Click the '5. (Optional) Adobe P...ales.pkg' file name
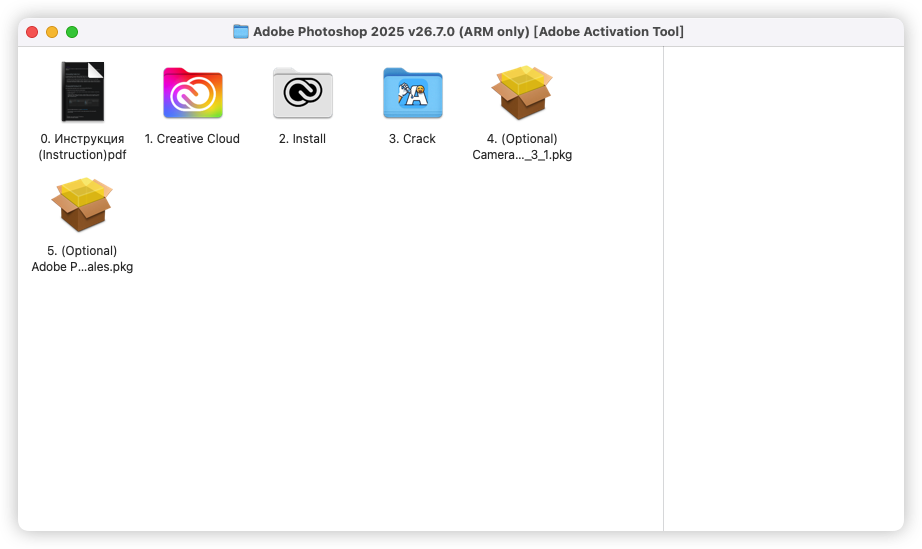Image resolution: width=922 pixels, height=549 pixels. (x=82, y=259)
